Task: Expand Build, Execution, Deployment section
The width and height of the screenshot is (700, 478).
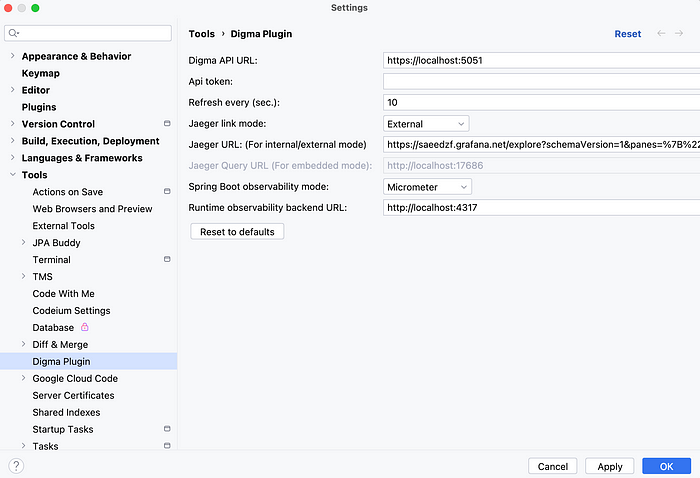Action: point(12,141)
